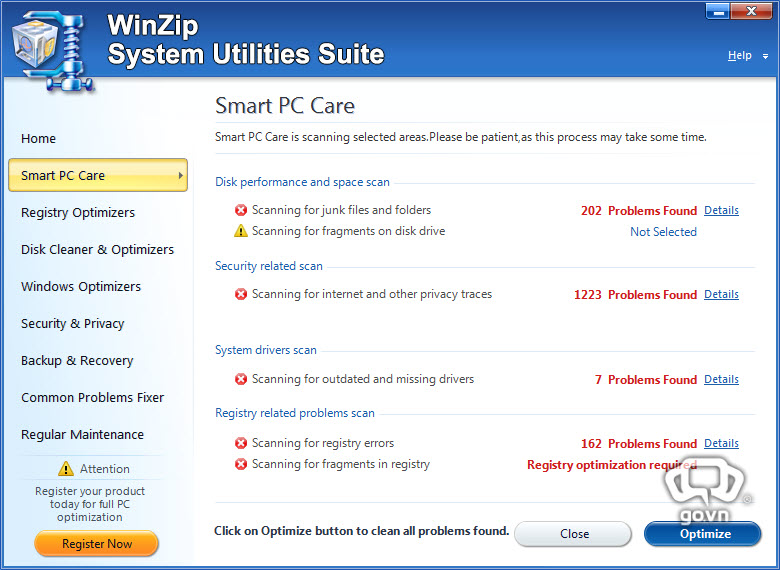Click 'Not Selected' status for disk fragments
This screenshot has height=570, width=780.
point(663,232)
